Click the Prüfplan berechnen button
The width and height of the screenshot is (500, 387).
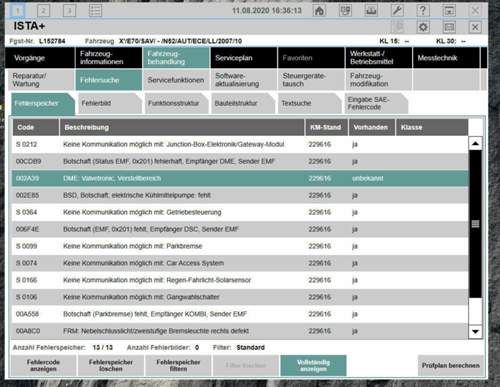pos(451,365)
